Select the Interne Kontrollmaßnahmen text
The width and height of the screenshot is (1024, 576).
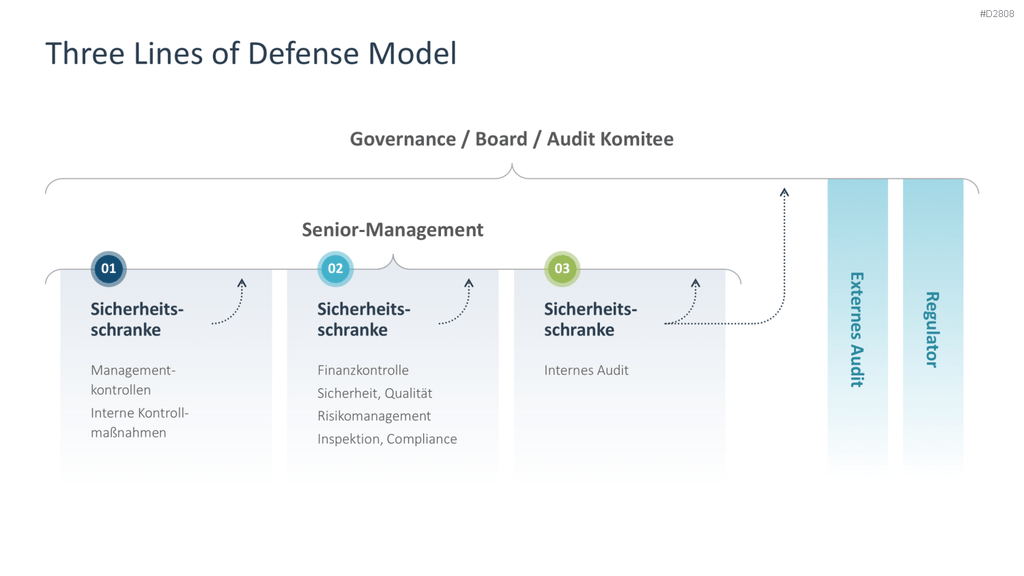click(140, 423)
